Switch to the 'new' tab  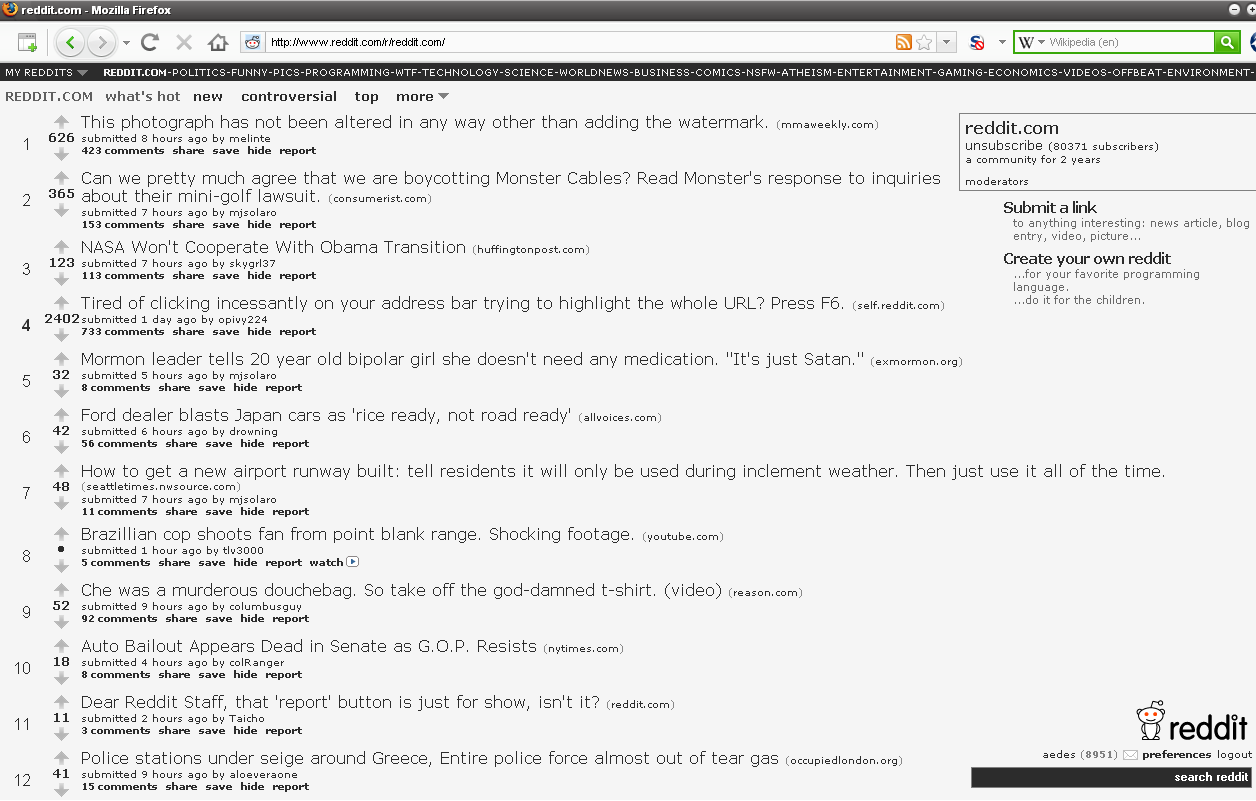point(208,97)
